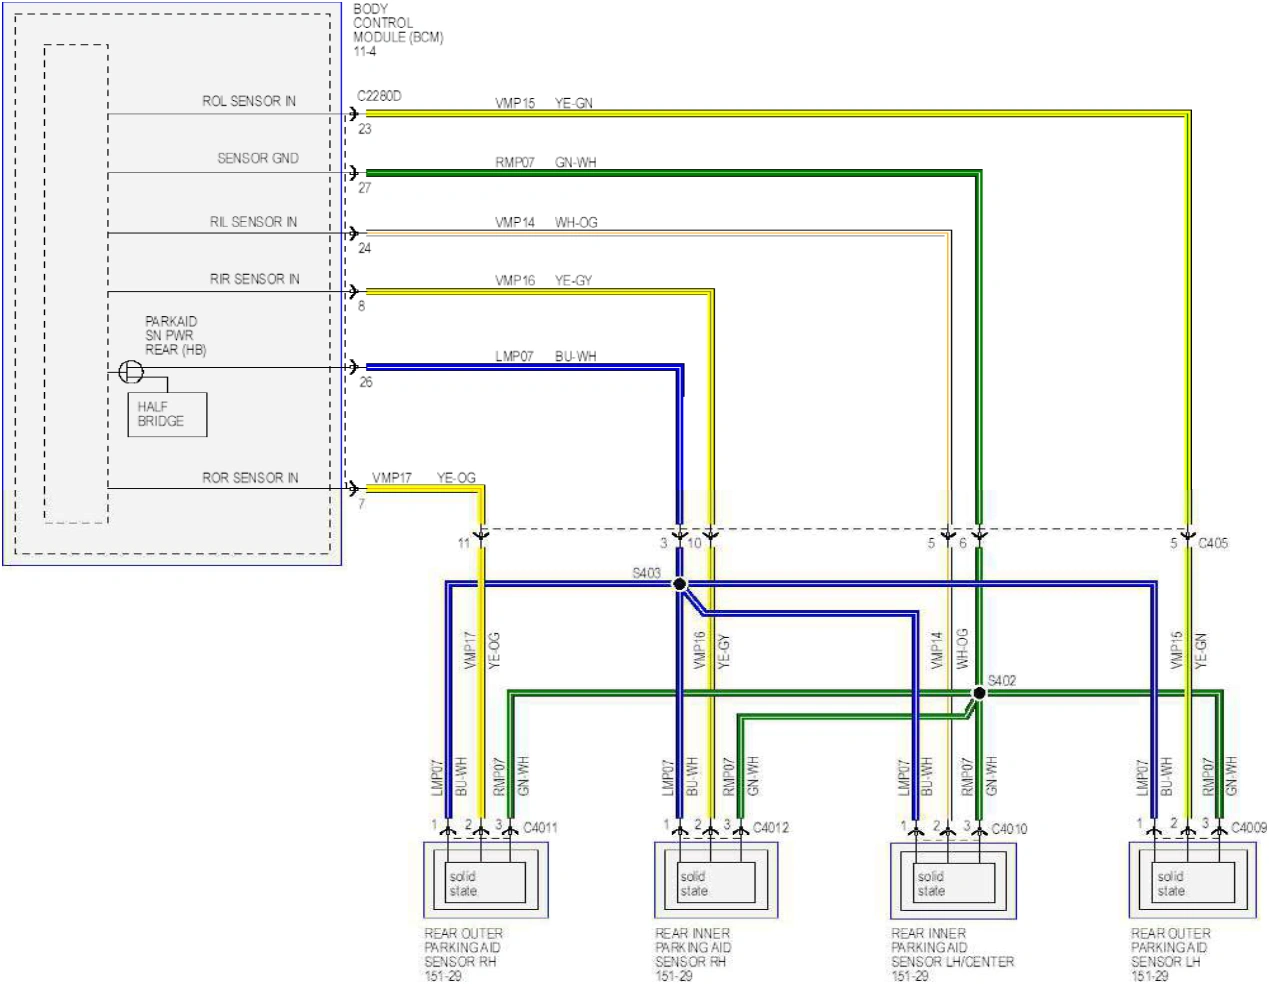Screen dimensions: 1269x984
Task: Click pin number 10 at connector C405
Action: click(694, 543)
